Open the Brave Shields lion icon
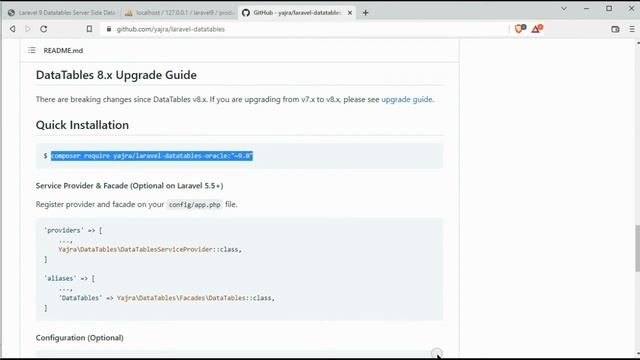The image size is (640, 360). tap(520, 29)
